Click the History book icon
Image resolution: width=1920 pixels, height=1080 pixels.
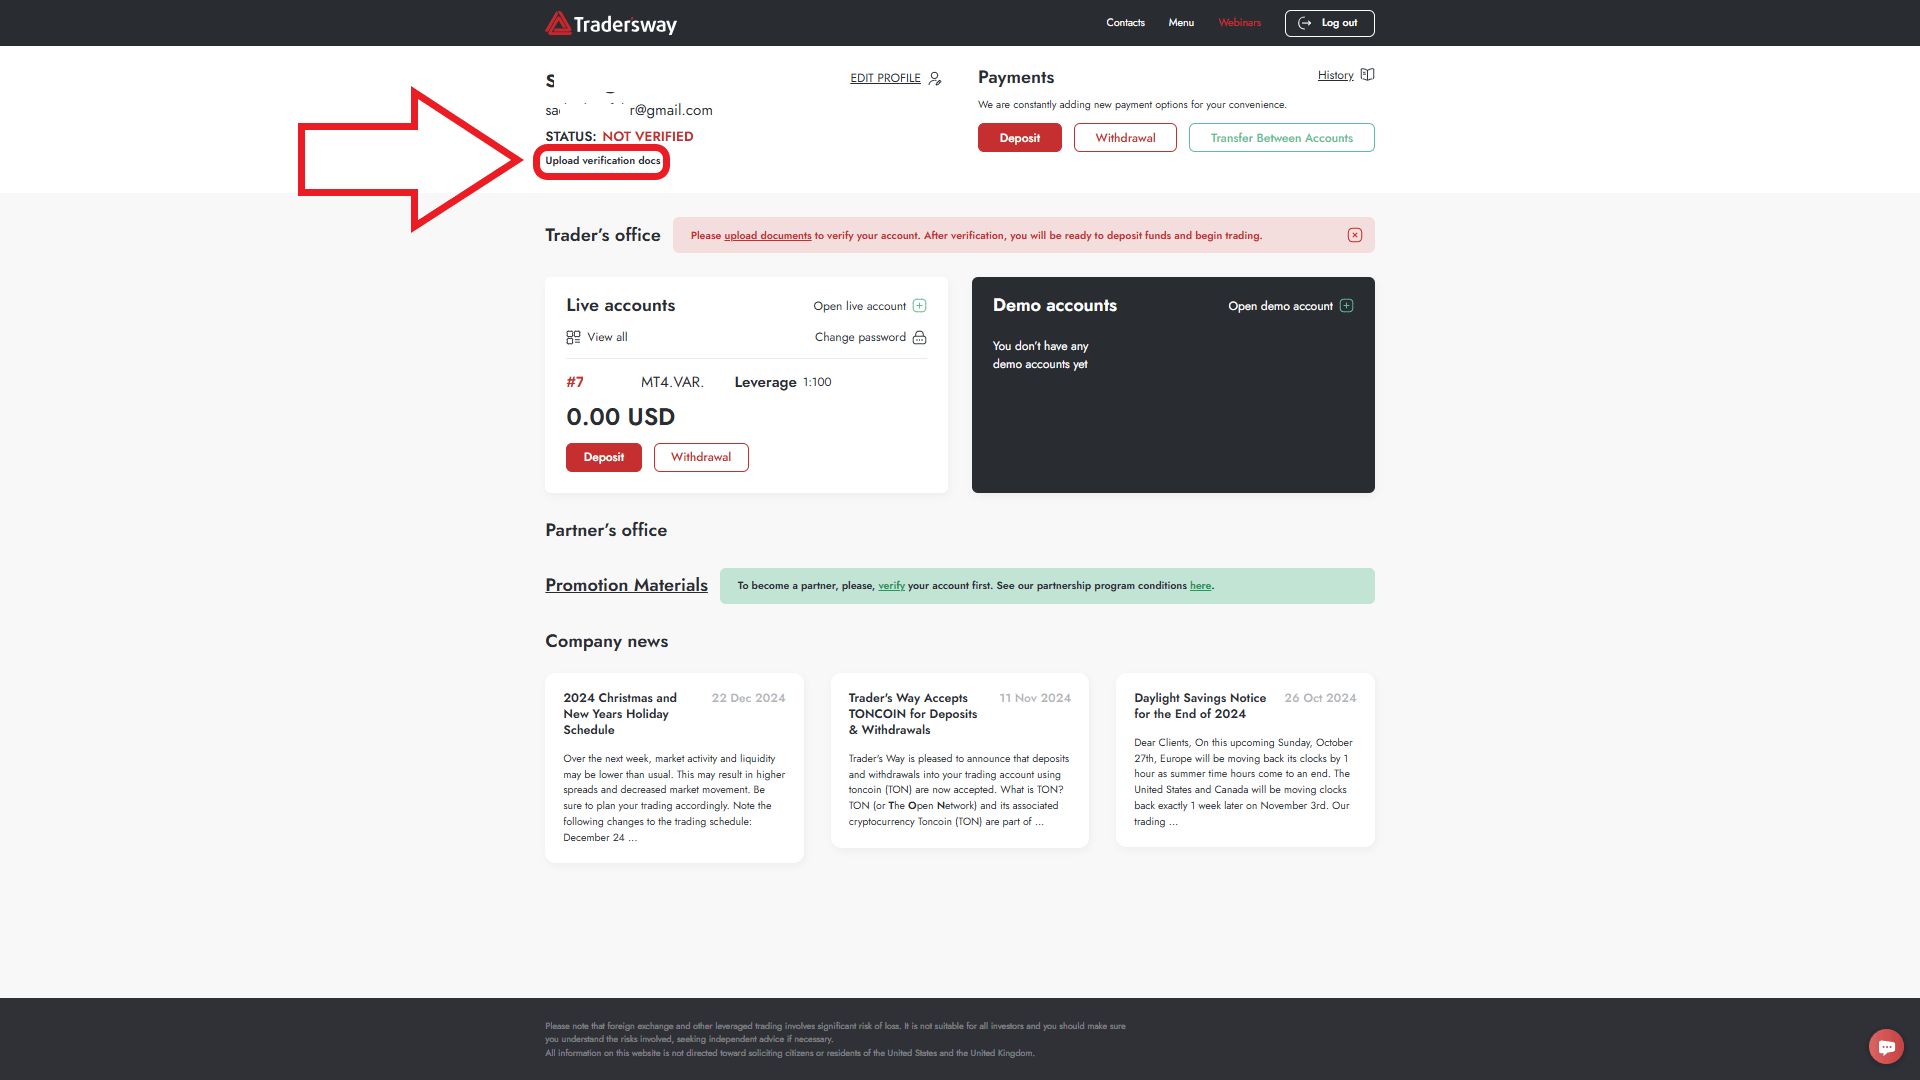tap(1367, 75)
